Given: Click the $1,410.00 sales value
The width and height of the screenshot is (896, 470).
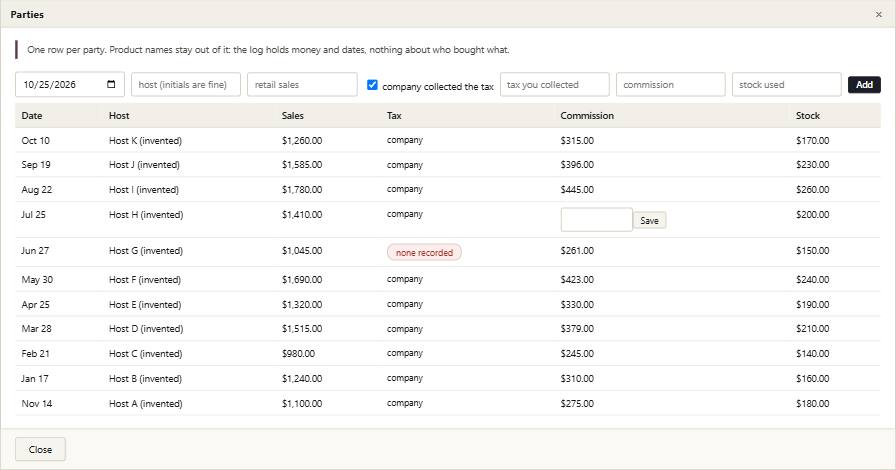Looking at the screenshot, I should click(302, 215).
